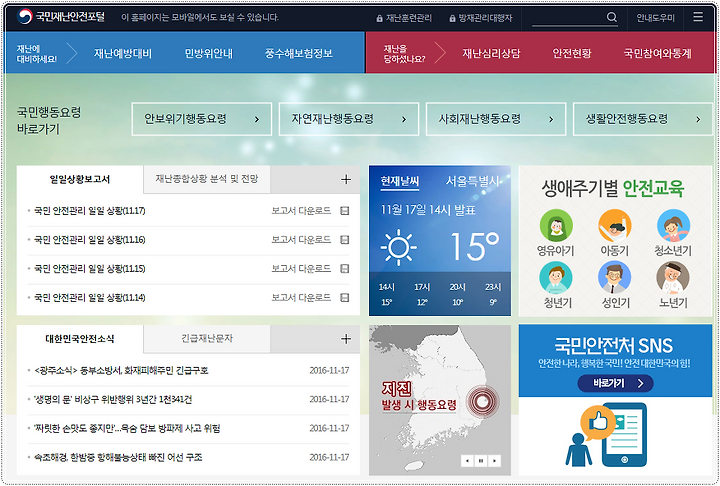Select the 성인기 safety education icon

point(615,277)
